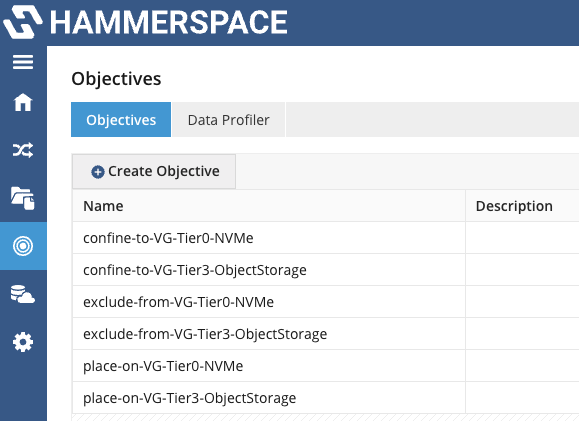579x421 pixels.
Task: Open the settings gear icon
Action: click(23, 342)
